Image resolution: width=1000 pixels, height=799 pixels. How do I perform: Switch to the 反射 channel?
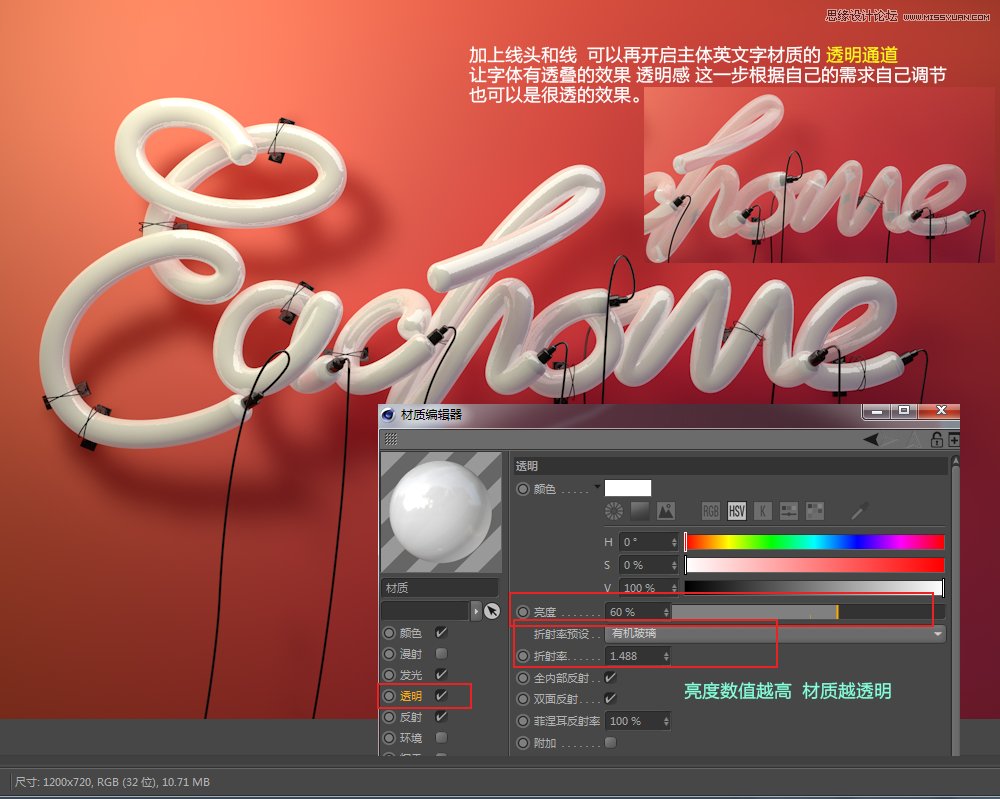412,716
